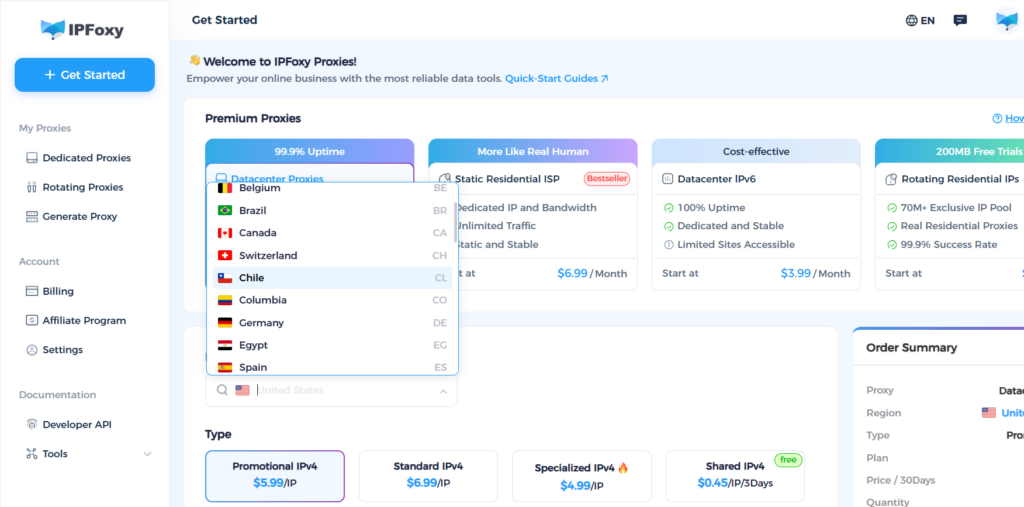Select Standard IPv4 type option

pyautogui.click(x=428, y=475)
